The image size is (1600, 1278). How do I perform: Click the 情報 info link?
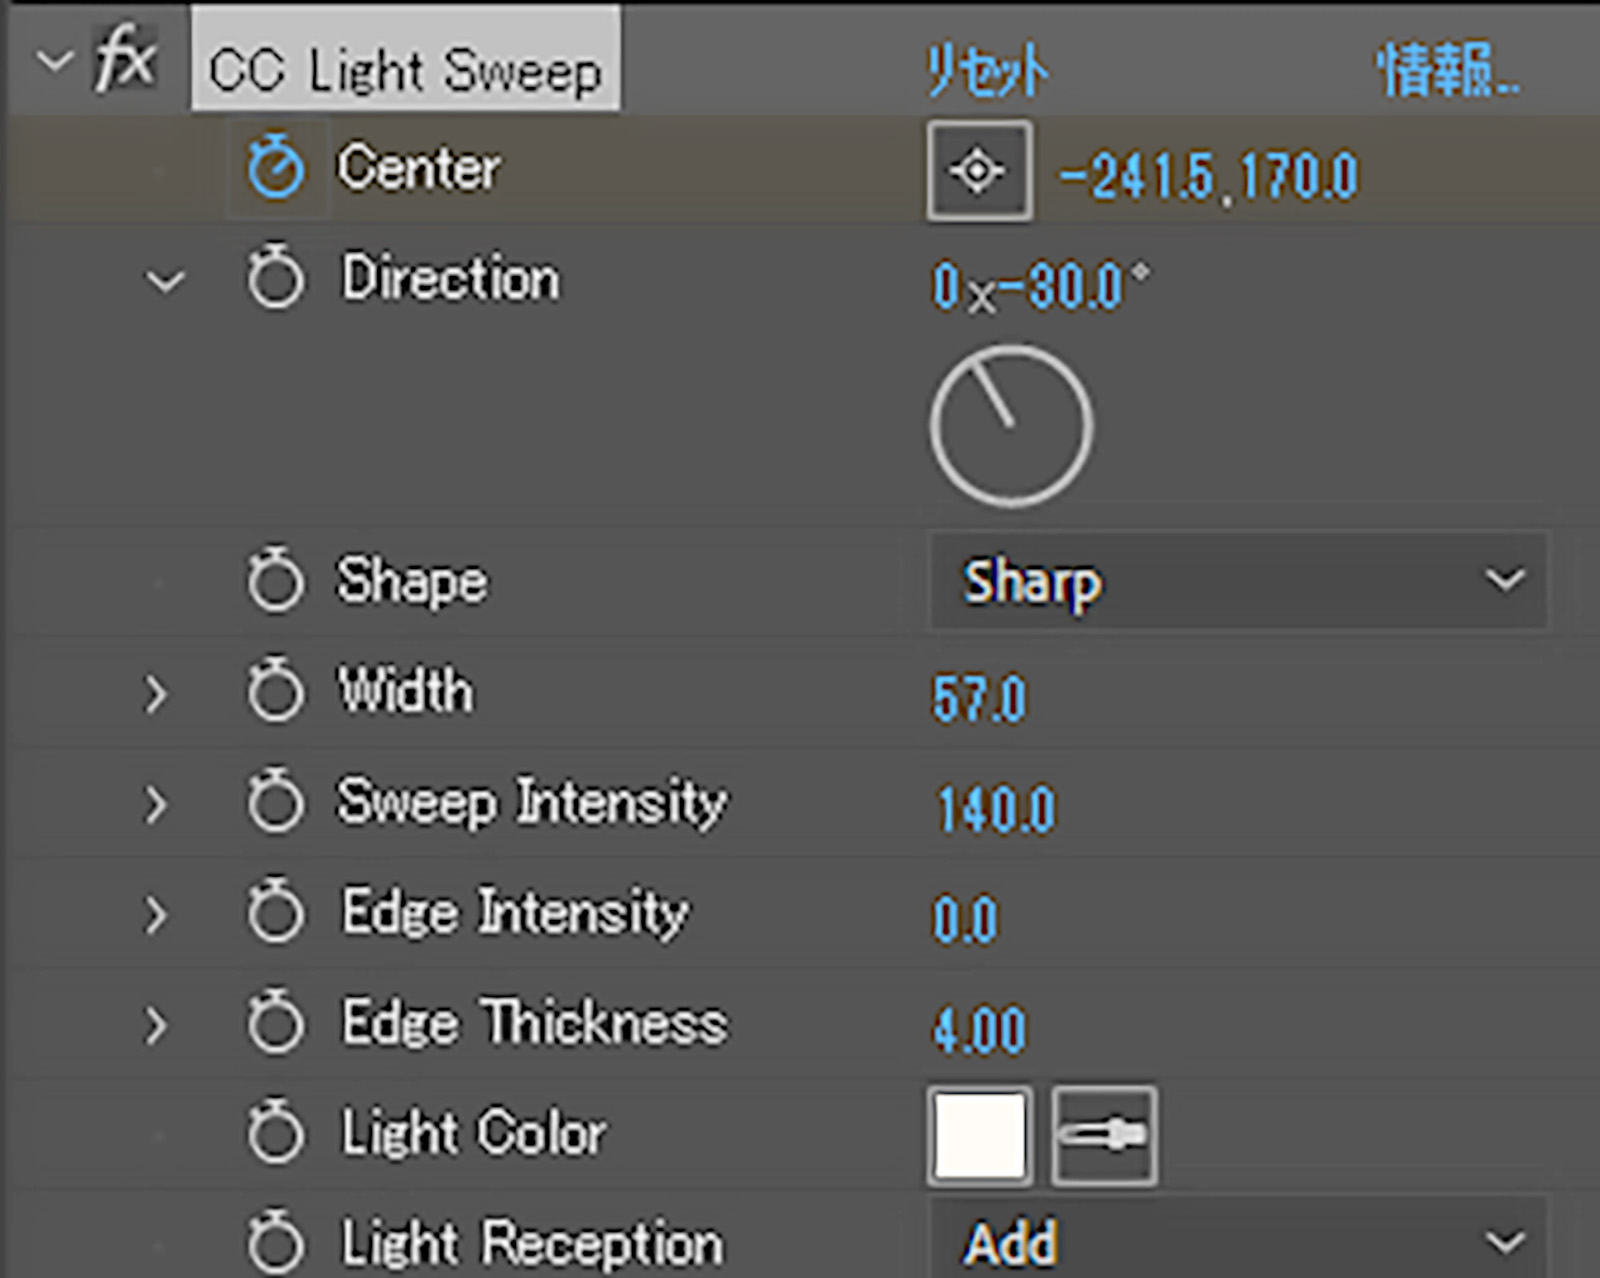point(1447,70)
